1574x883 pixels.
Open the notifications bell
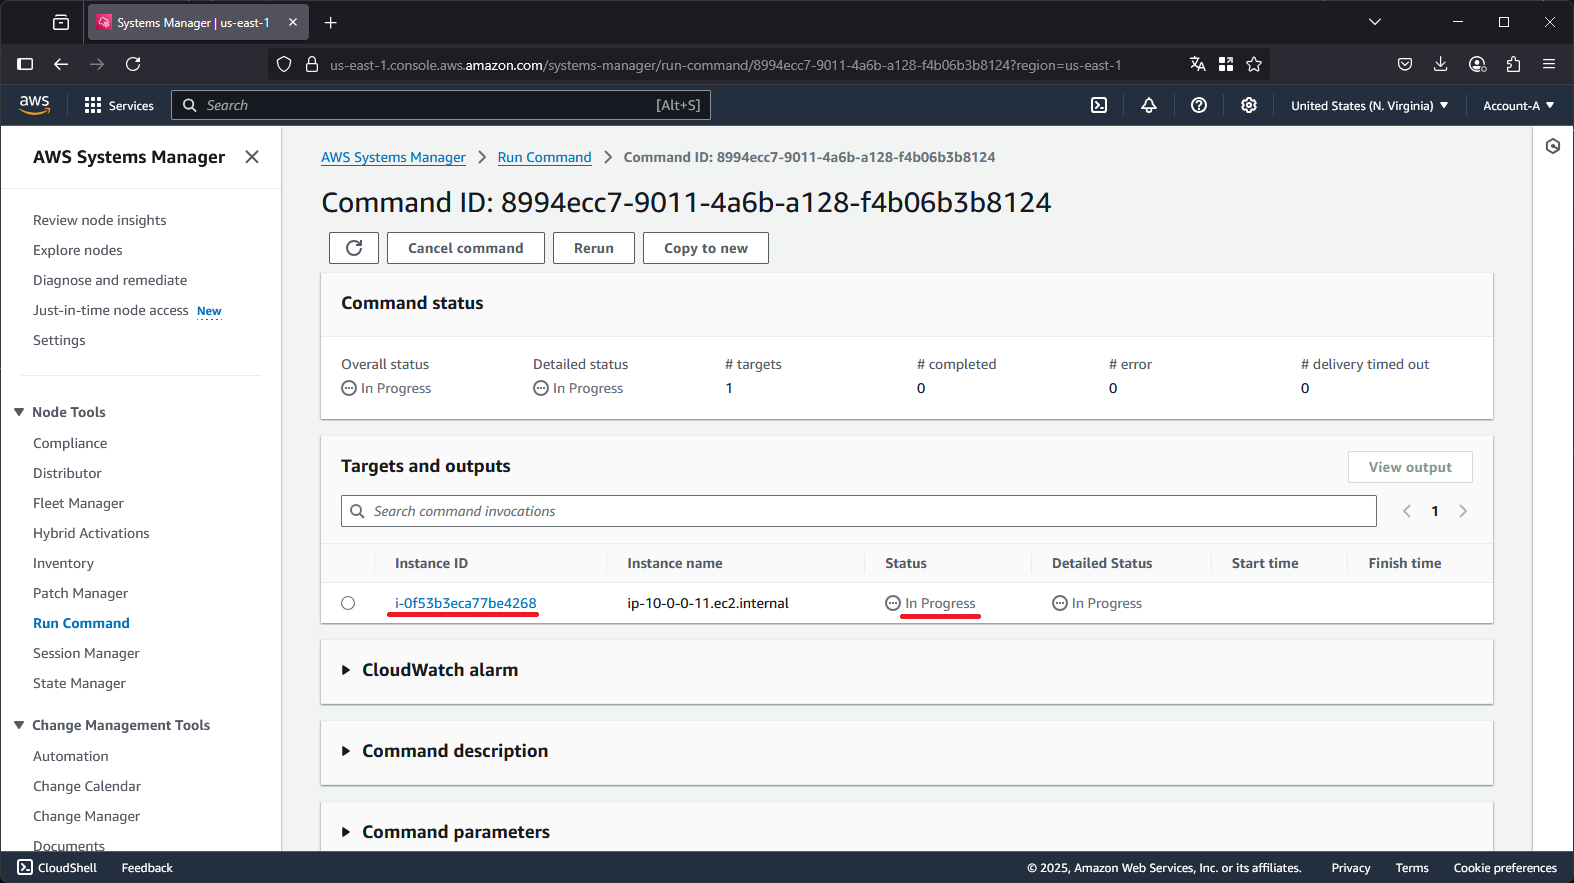(x=1149, y=105)
